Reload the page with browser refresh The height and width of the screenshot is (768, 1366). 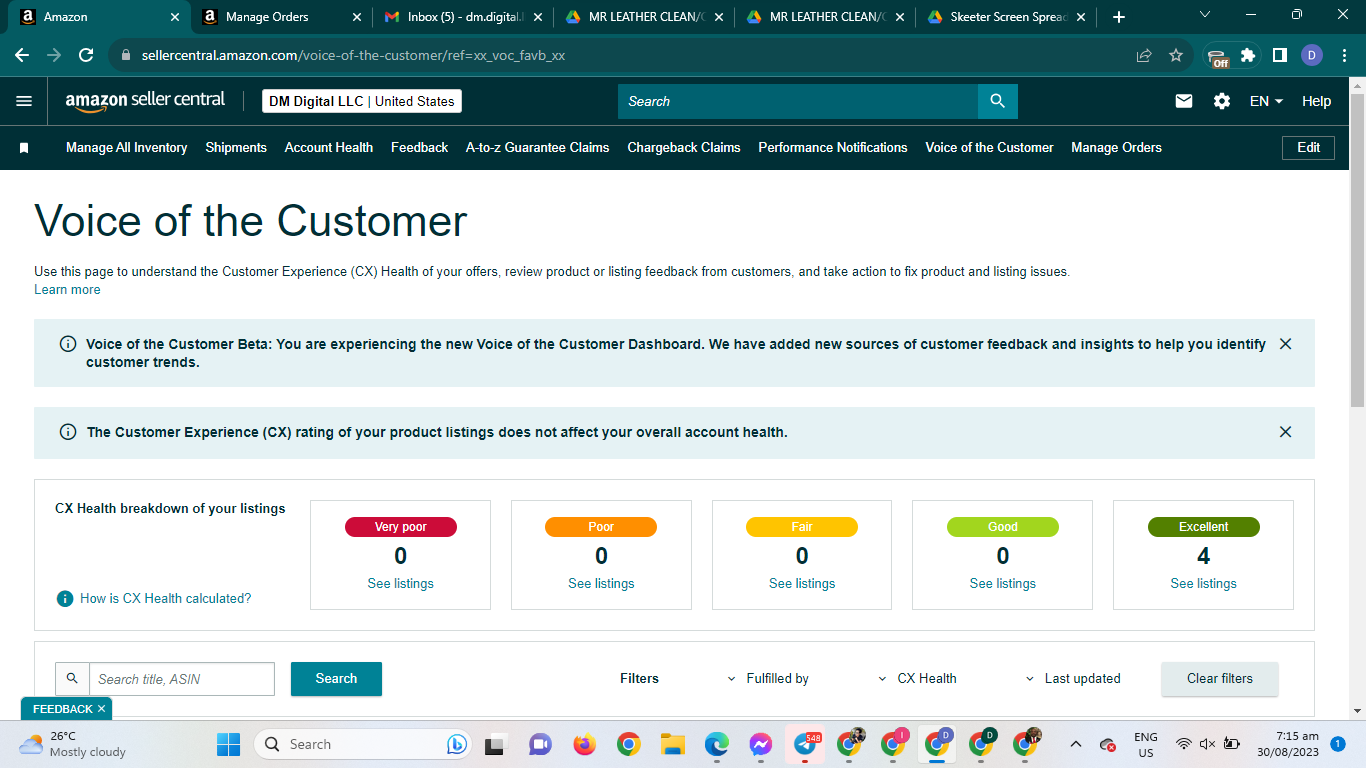[x=86, y=56]
